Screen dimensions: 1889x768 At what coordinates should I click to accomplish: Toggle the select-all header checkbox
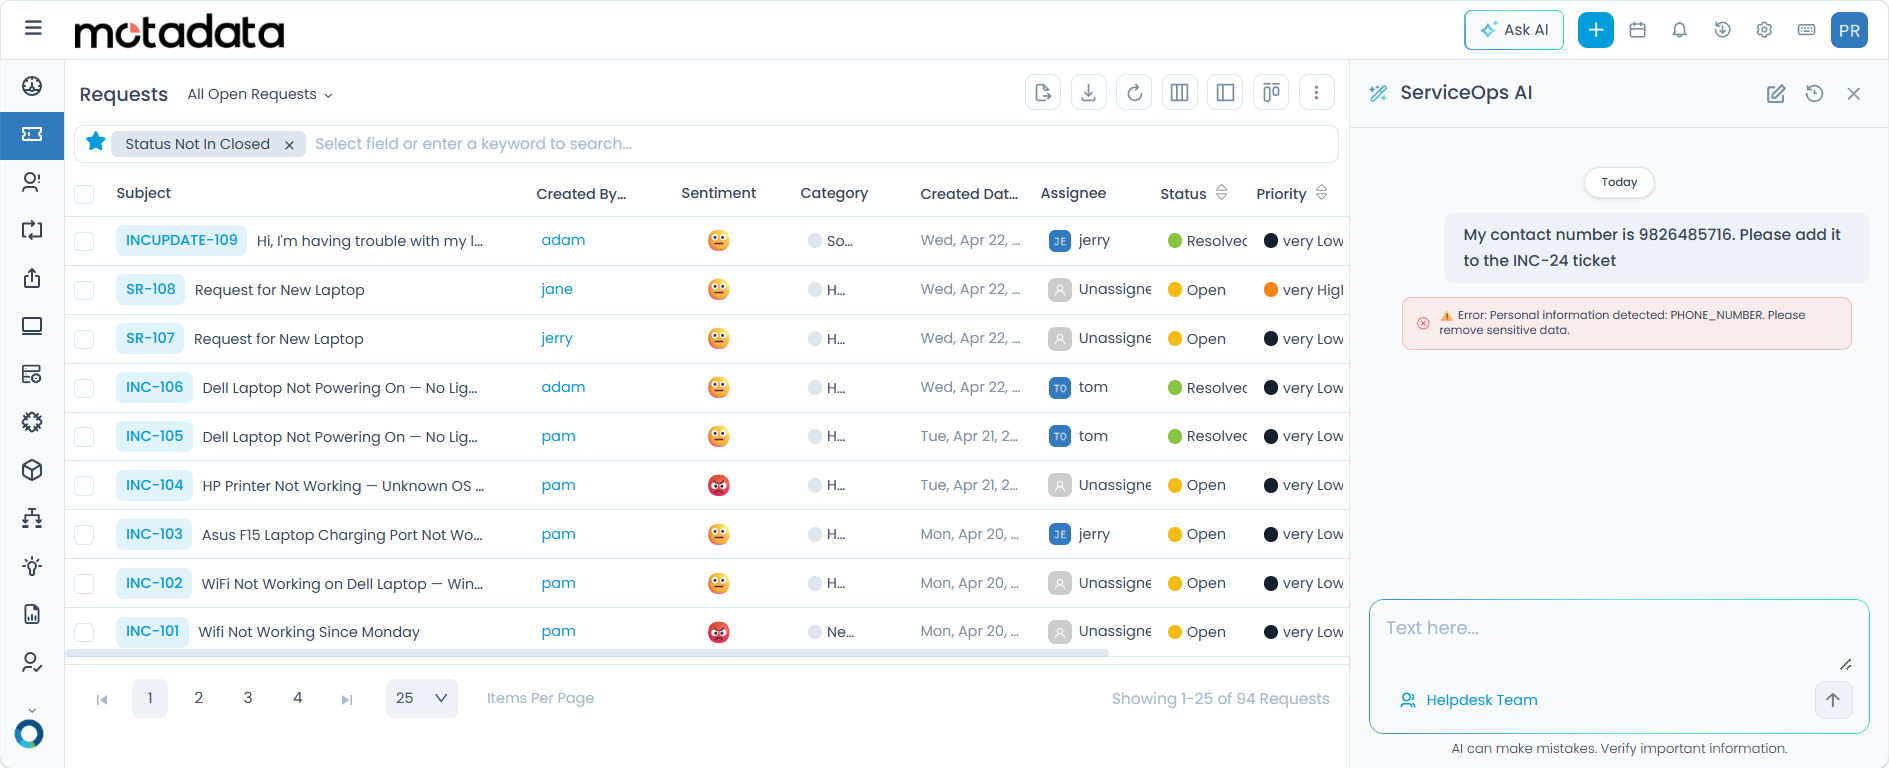click(x=85, y=194)
